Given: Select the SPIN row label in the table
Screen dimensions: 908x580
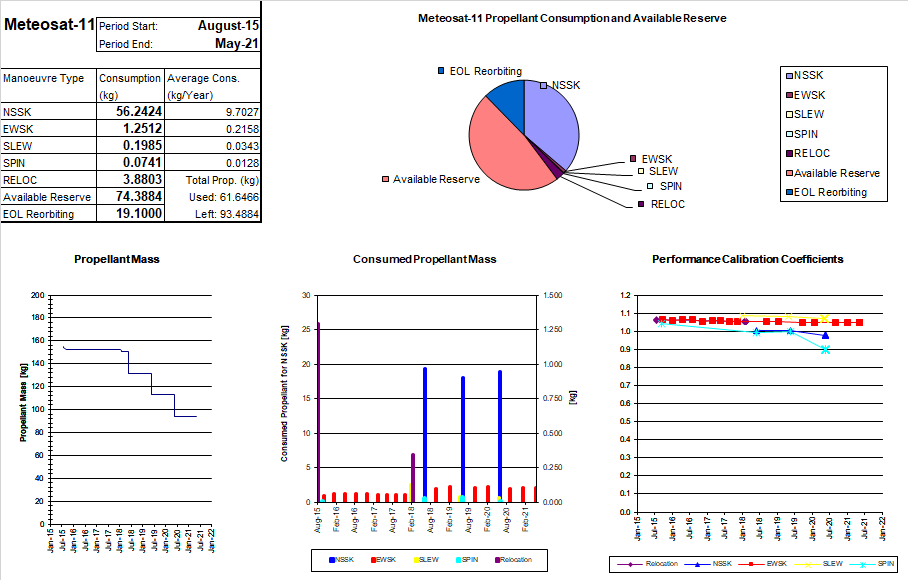Looking at the screenshot, I should click(x=14, y=163).
